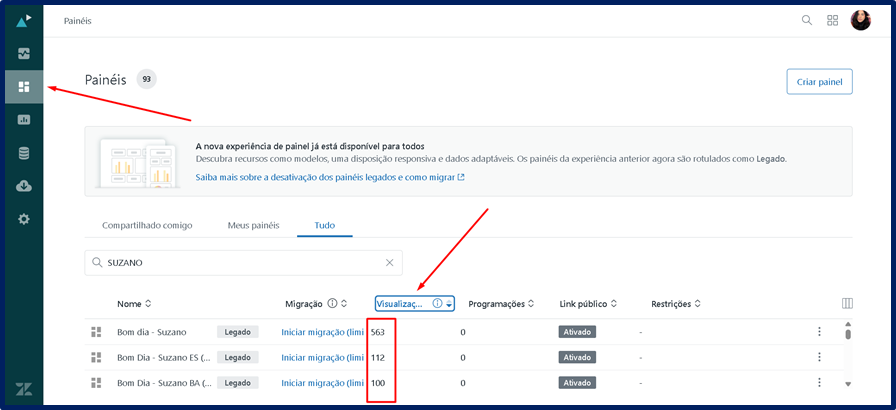896x410 pixels.
Task: Click the scroll down arrow of the table scrollbar
Action: [x=848, y=384]
